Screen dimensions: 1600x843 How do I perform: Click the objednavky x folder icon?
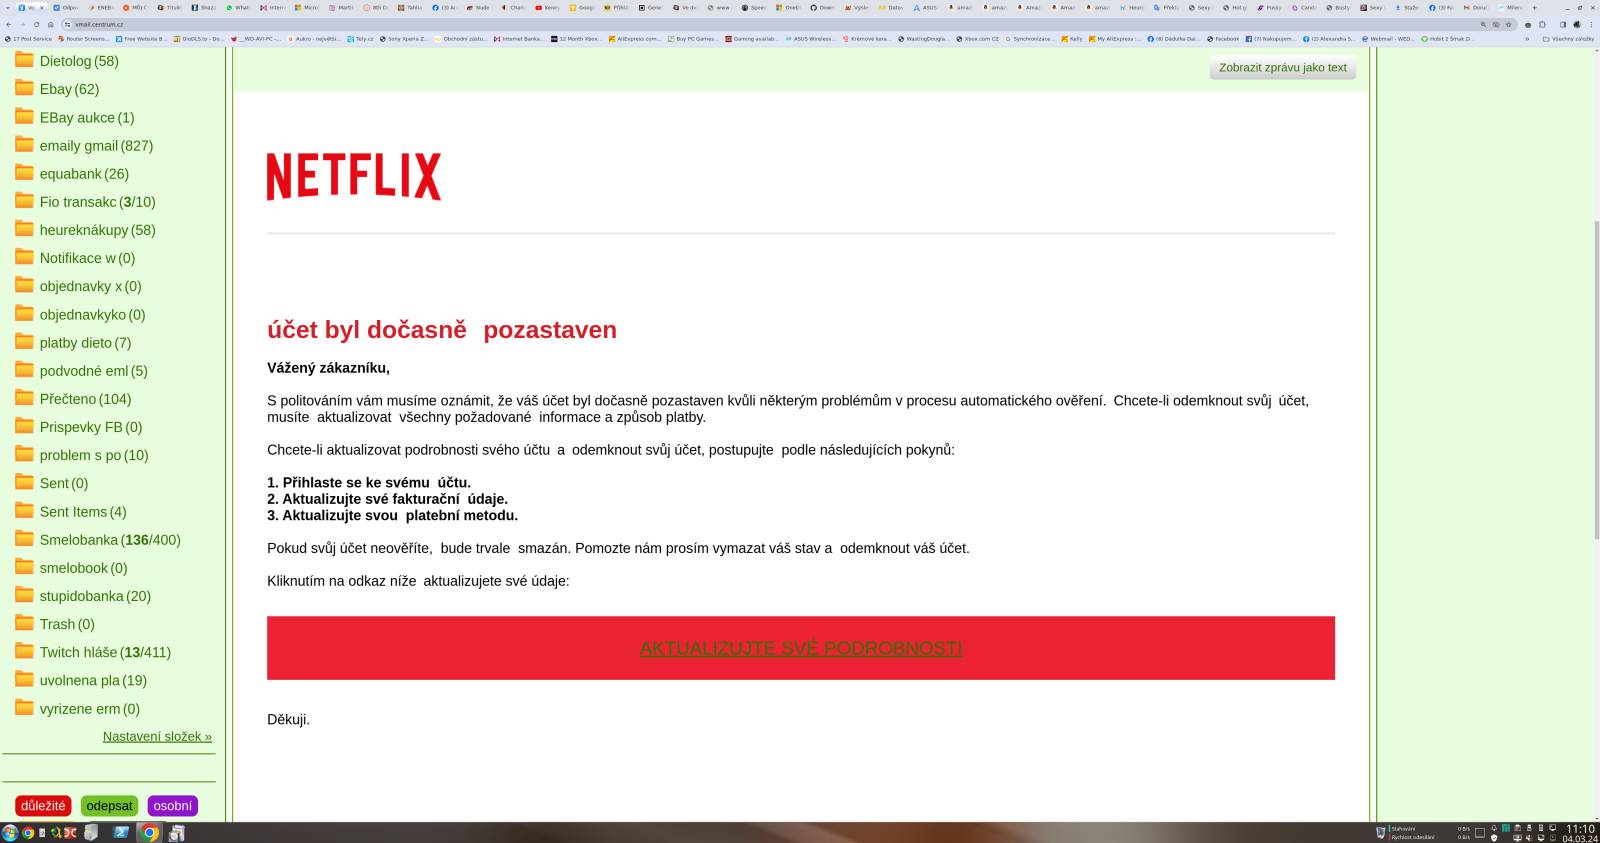click(x=24, y=285)
